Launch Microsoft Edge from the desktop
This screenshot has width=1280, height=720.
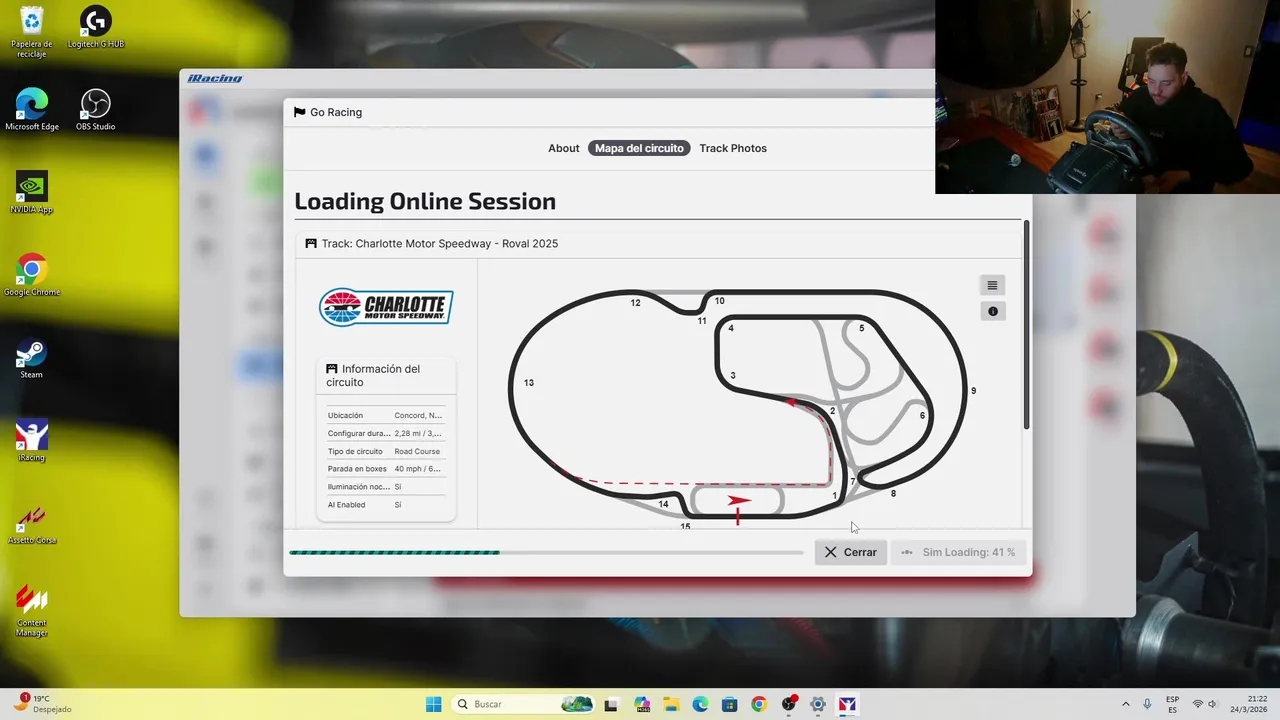pos(32,109)
